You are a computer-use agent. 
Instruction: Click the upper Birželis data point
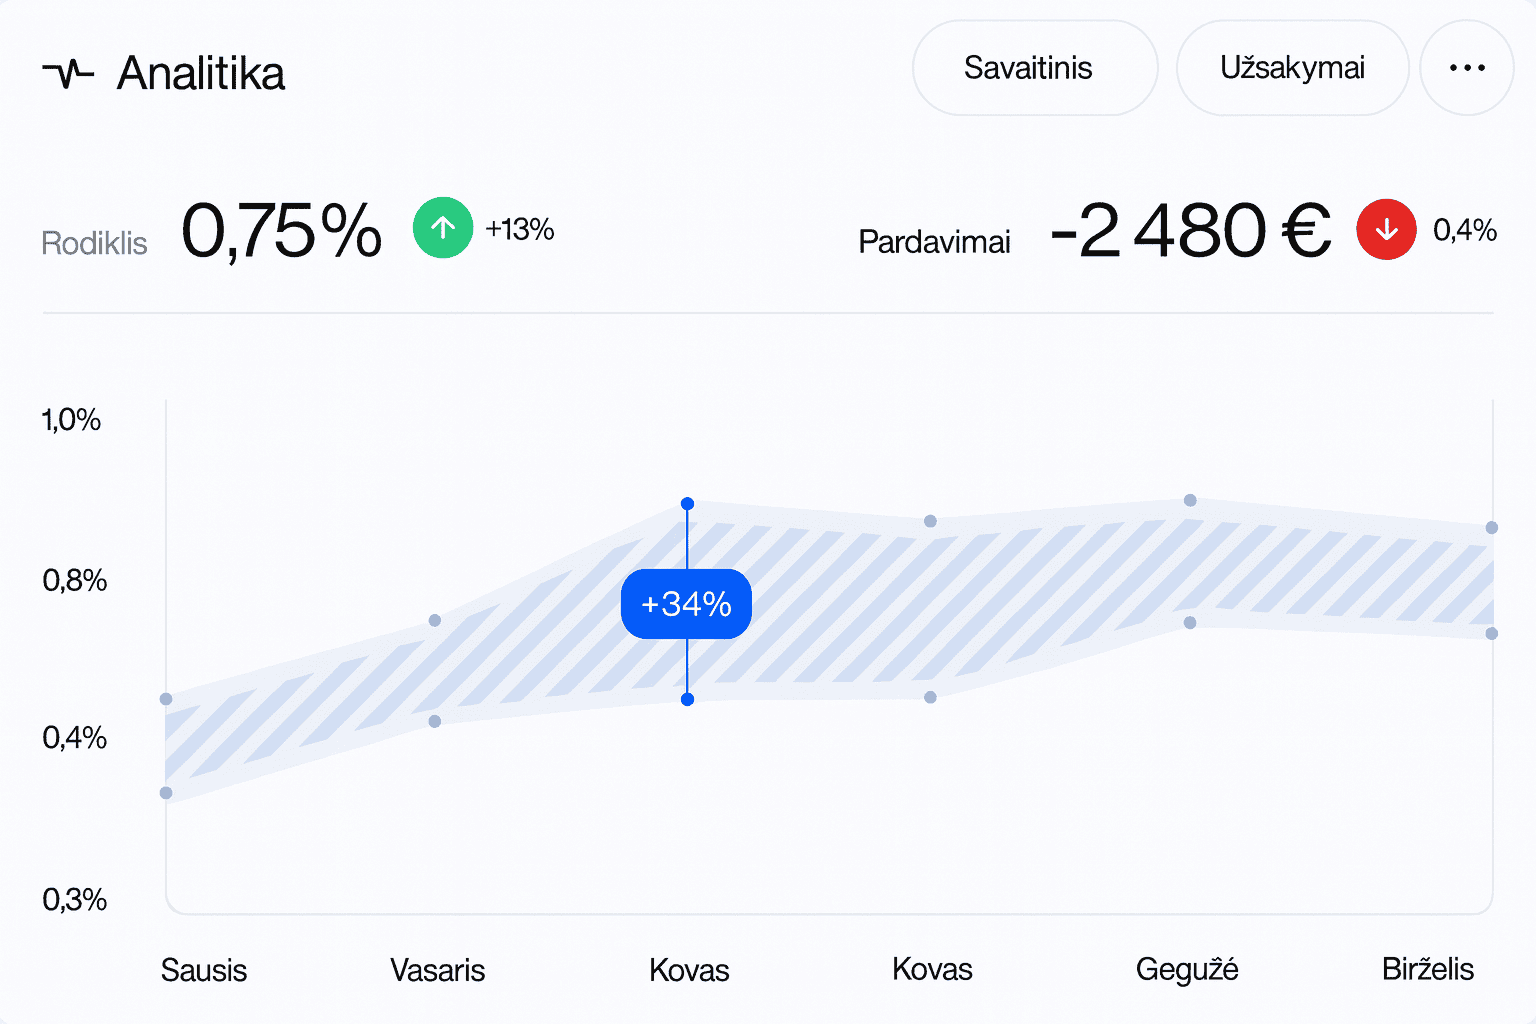coord(1491,528)
